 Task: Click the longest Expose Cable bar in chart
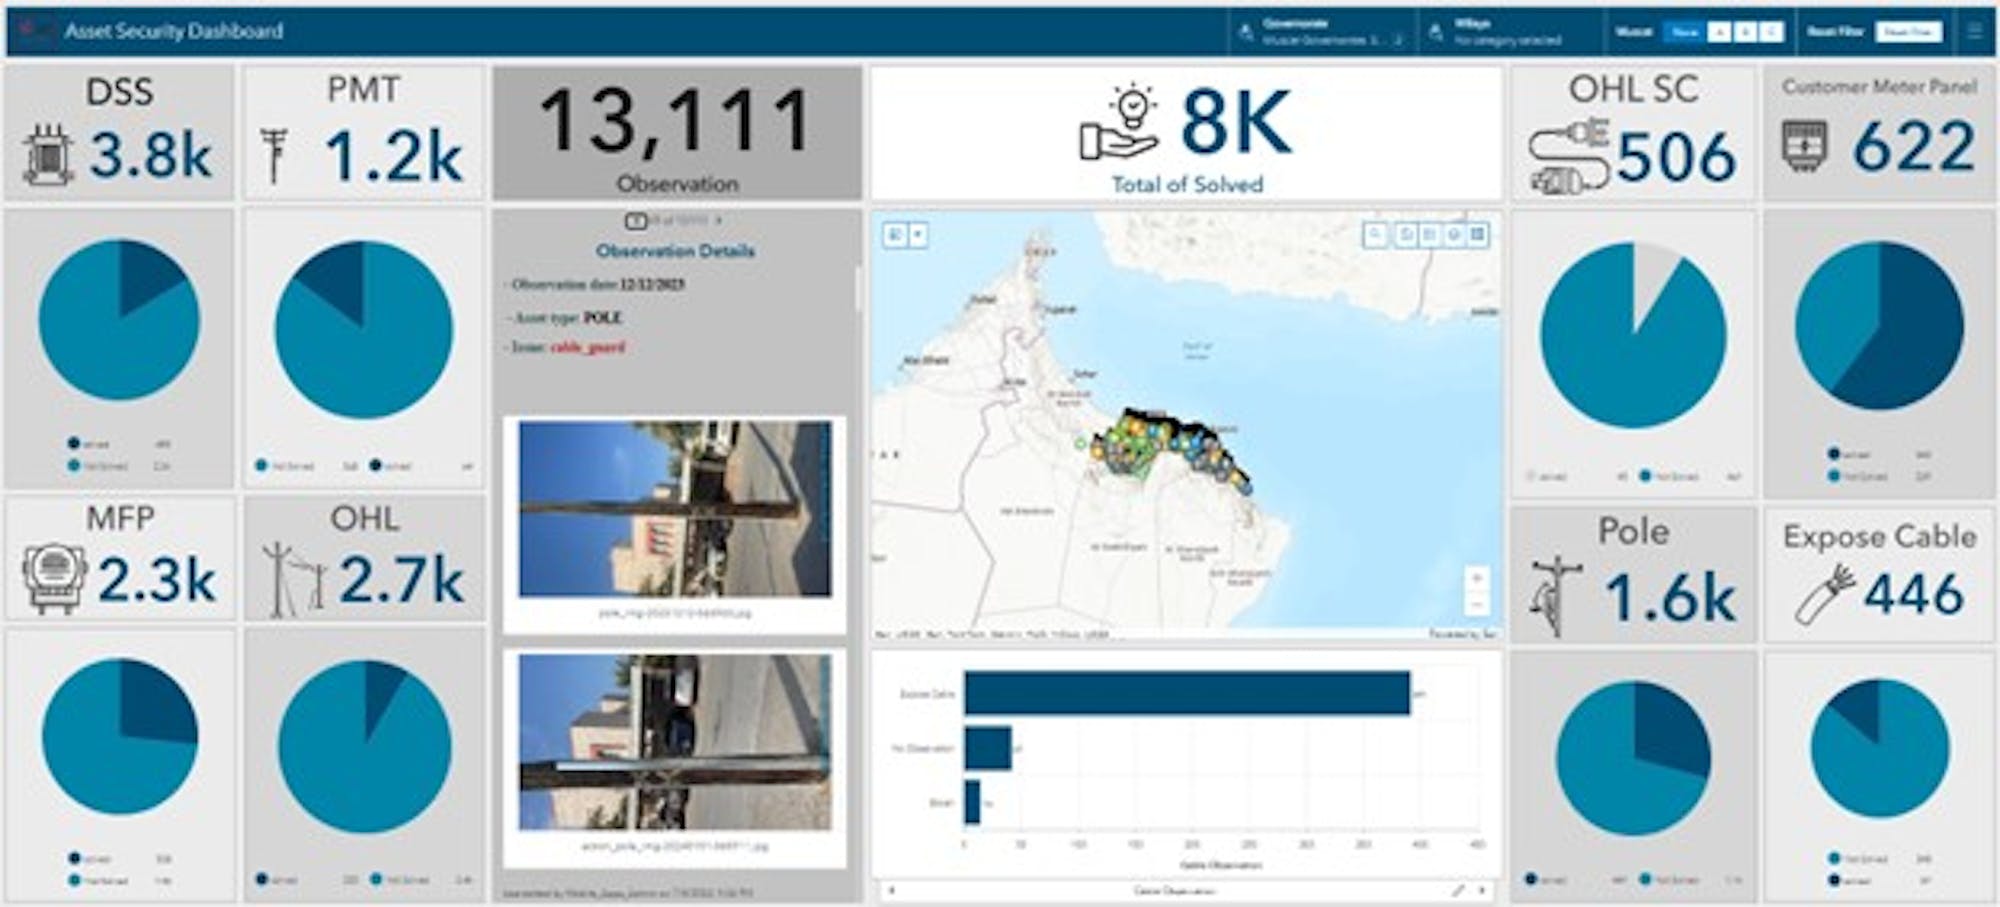[x=1187, y=694]
